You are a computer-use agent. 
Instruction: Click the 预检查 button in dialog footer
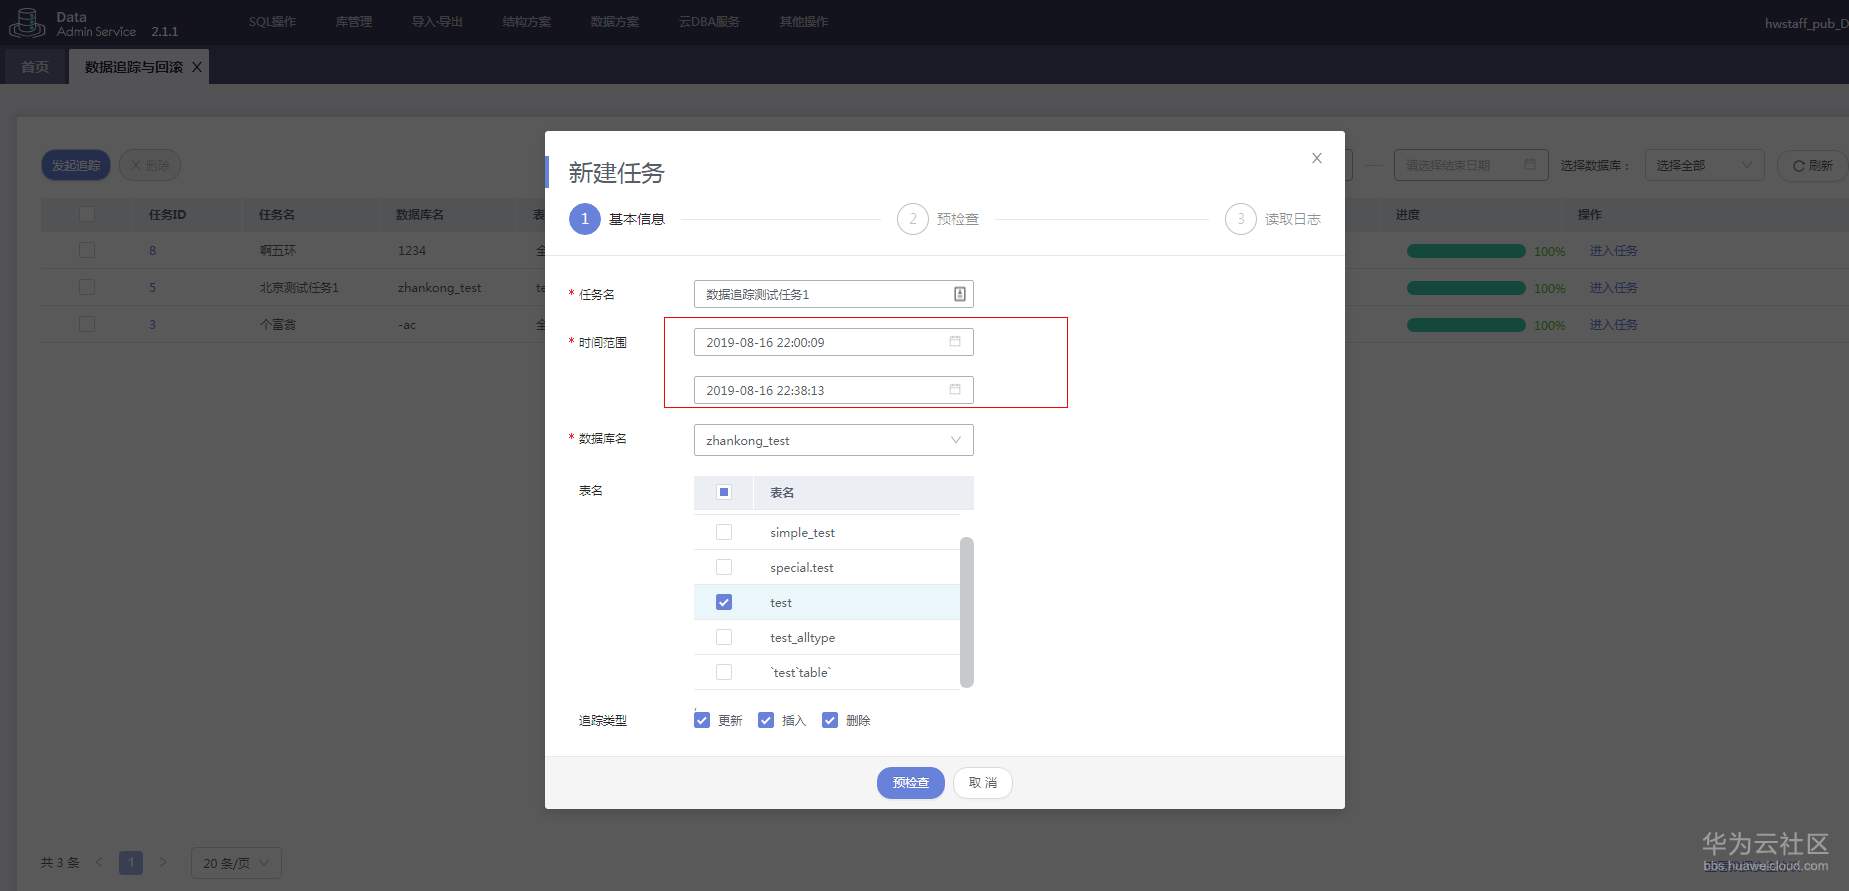coord(911,783)
